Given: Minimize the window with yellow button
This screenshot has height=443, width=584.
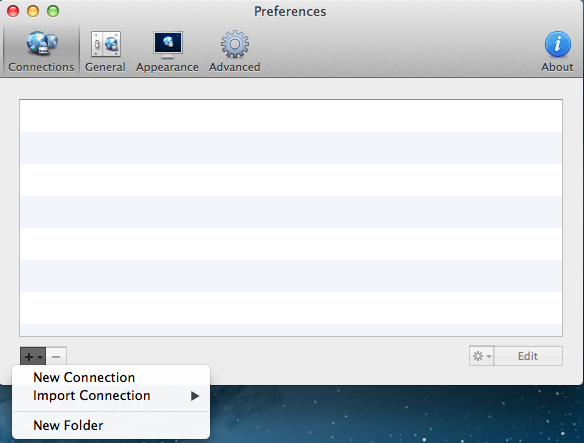Looking at the screenshot, I should coord(33,11).
